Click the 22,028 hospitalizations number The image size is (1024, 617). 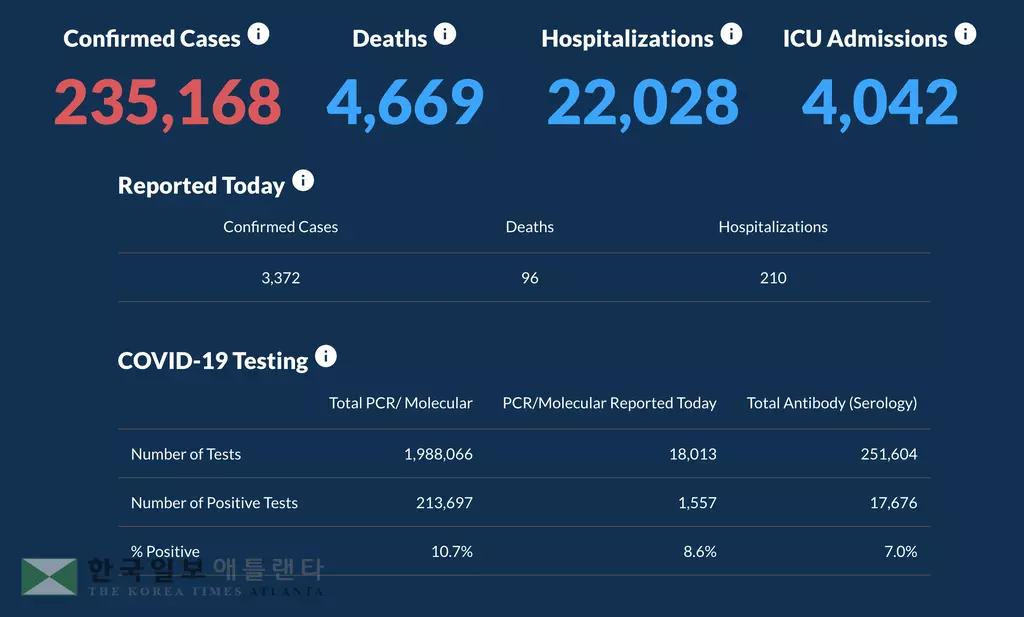[642, 102]
